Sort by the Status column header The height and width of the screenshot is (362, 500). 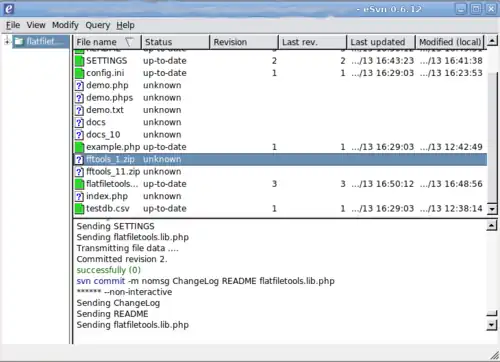pyautogui.click(x=176, y=42)
